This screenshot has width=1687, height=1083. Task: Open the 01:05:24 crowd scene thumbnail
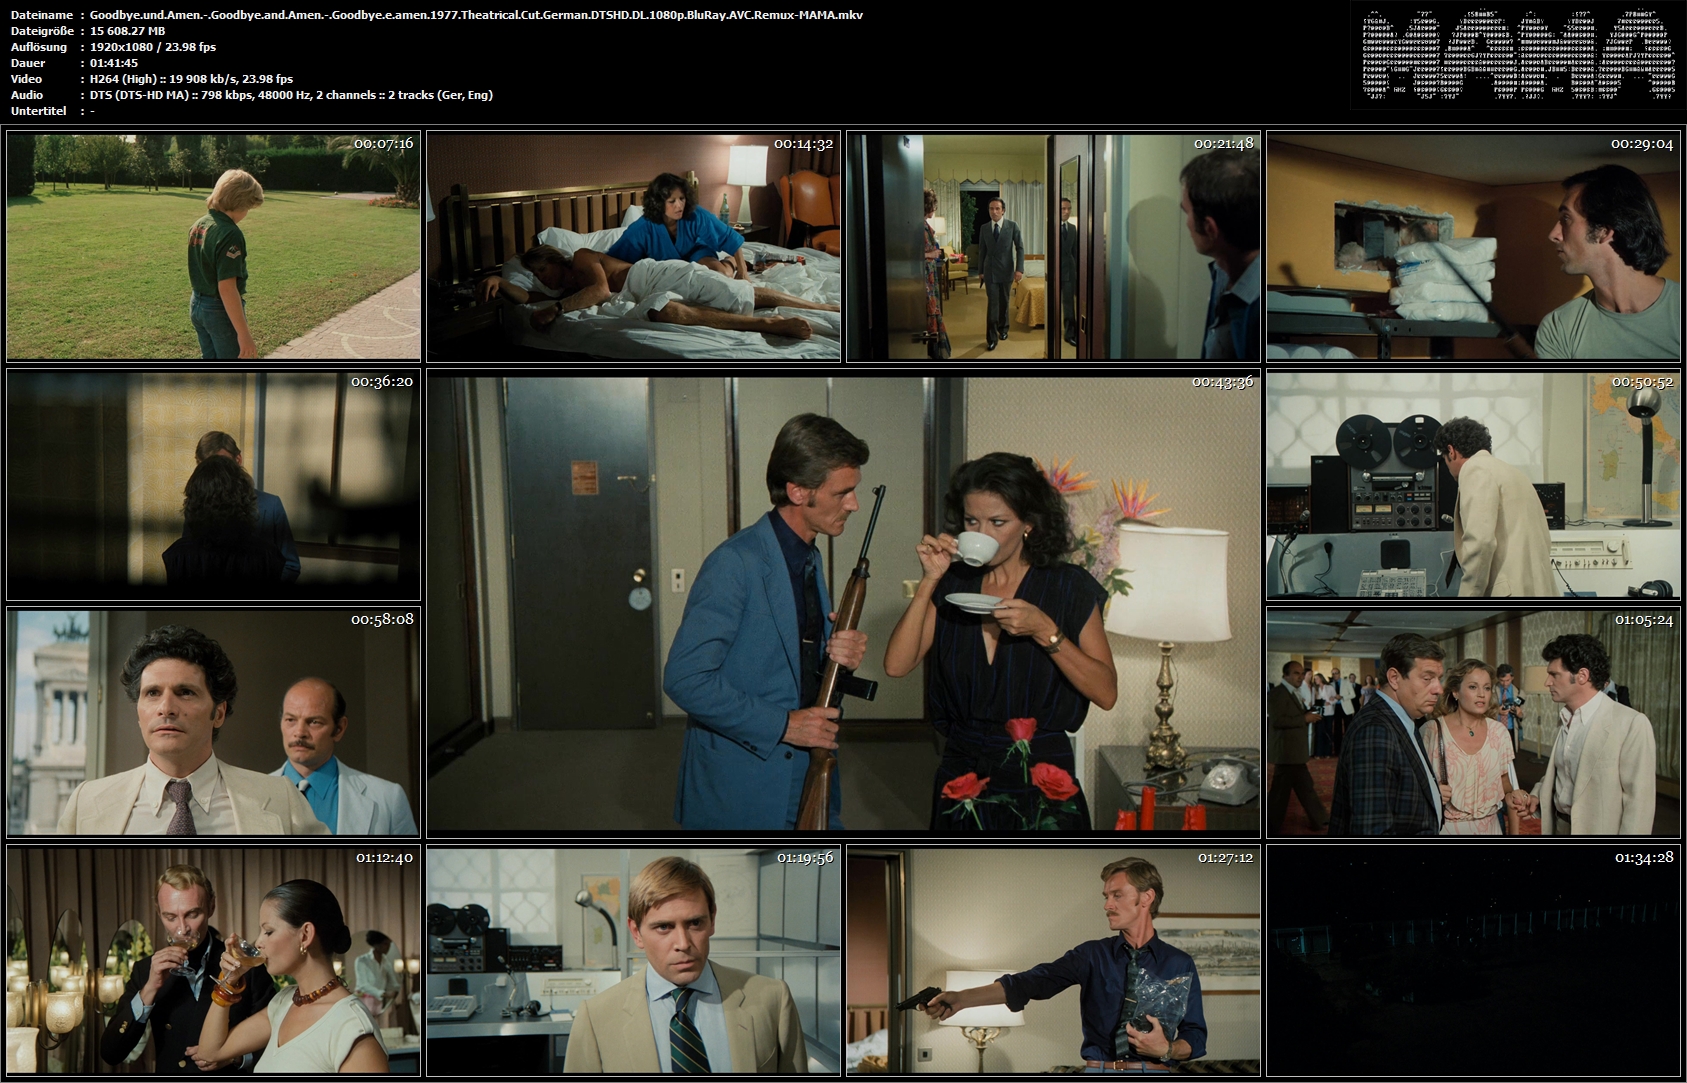pyautogui.click(x=1473, y=723)
